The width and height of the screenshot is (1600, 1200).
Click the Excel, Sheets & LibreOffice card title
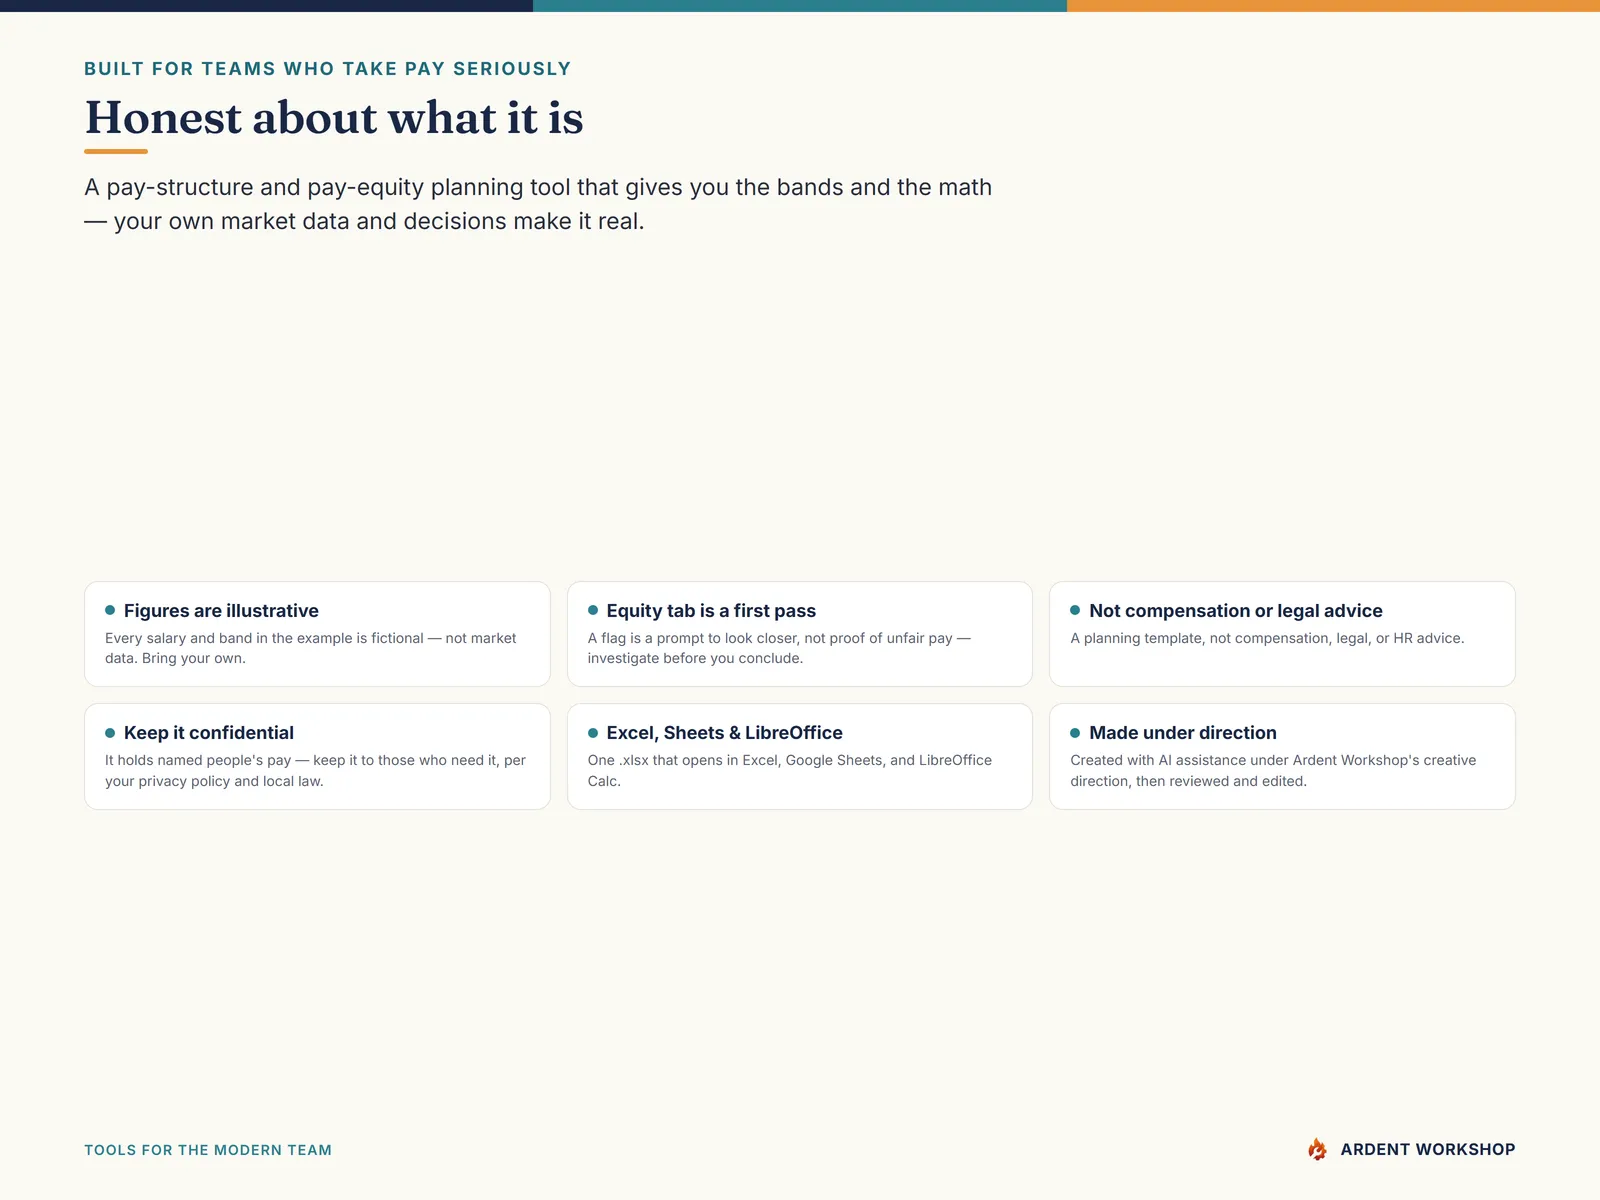point(725,733)
